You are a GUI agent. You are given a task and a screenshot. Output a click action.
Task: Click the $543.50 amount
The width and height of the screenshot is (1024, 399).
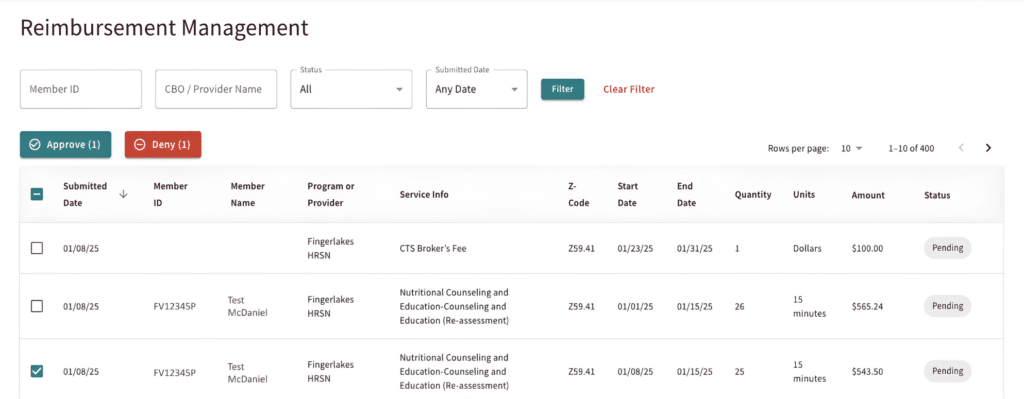click(x=867, y=372)
